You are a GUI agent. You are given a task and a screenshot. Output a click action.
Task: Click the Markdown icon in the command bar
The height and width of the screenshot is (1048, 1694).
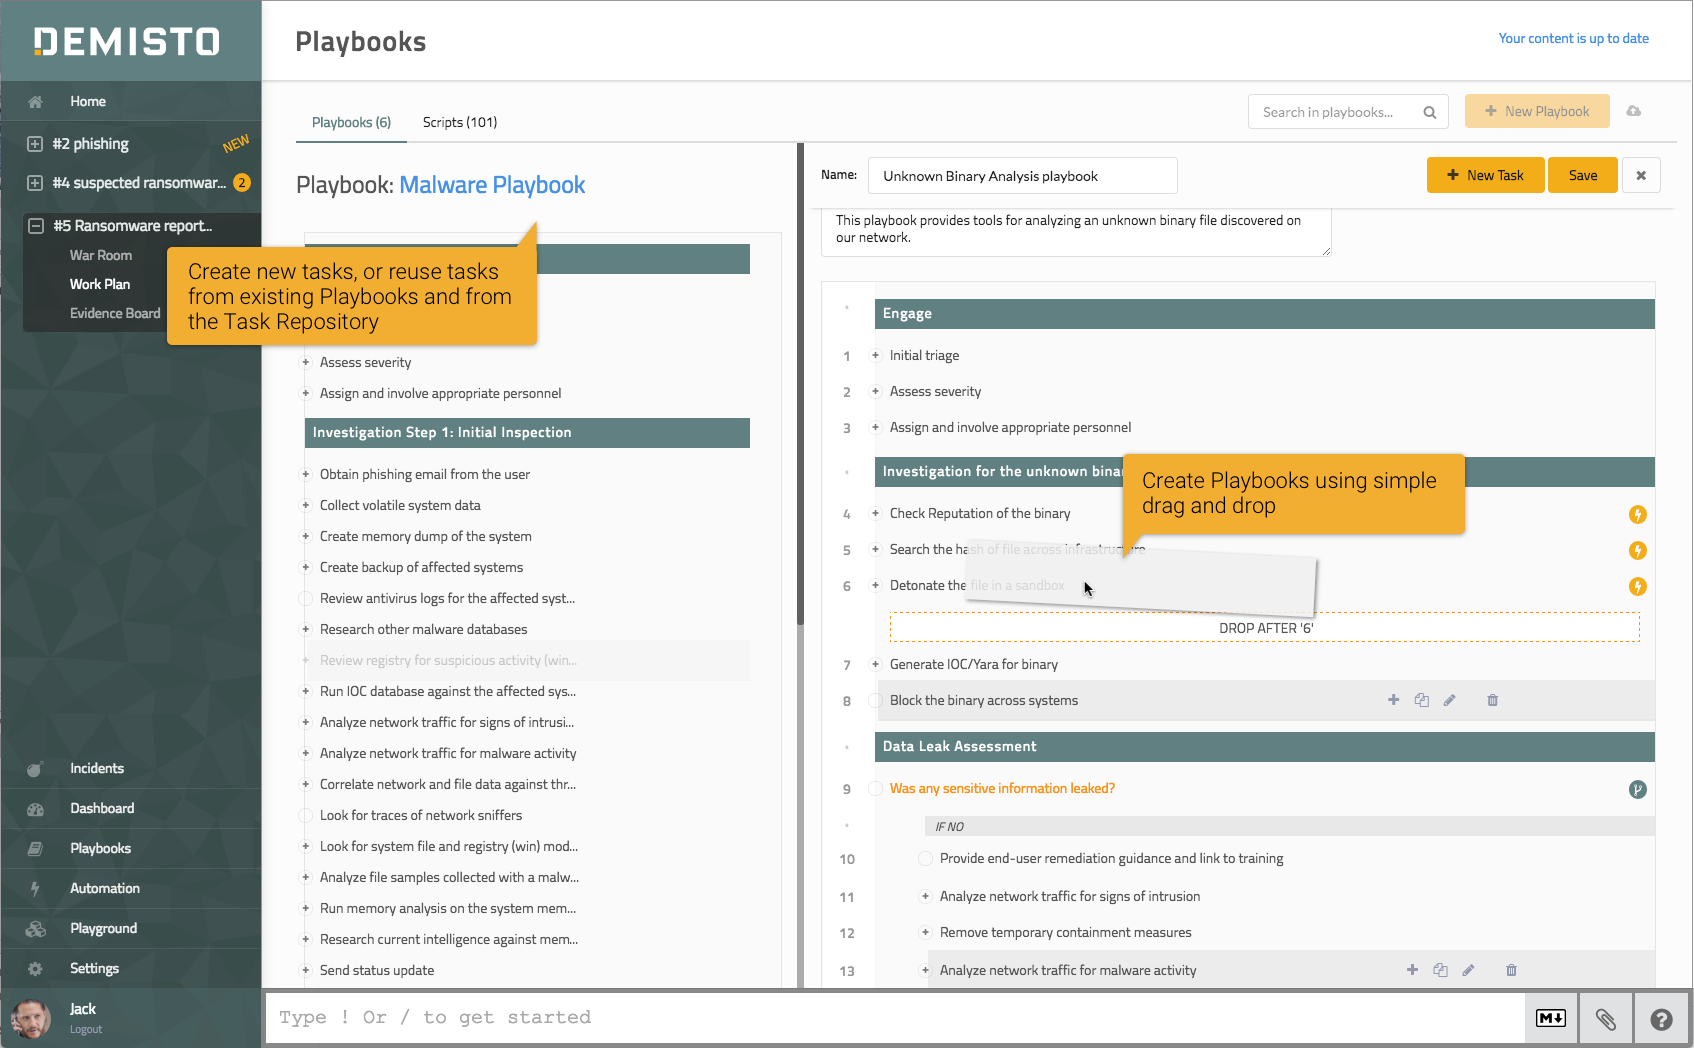tap(1550, 1018)
